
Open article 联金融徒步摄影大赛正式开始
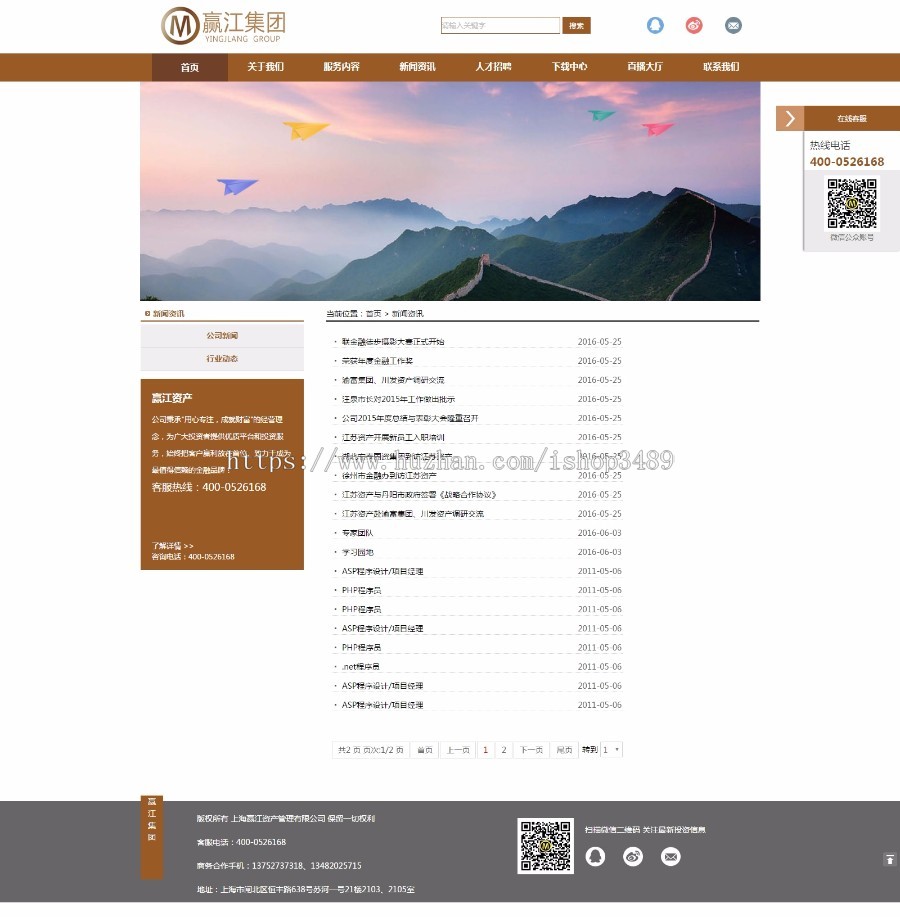pyautogui.click(x=393, y=342)
